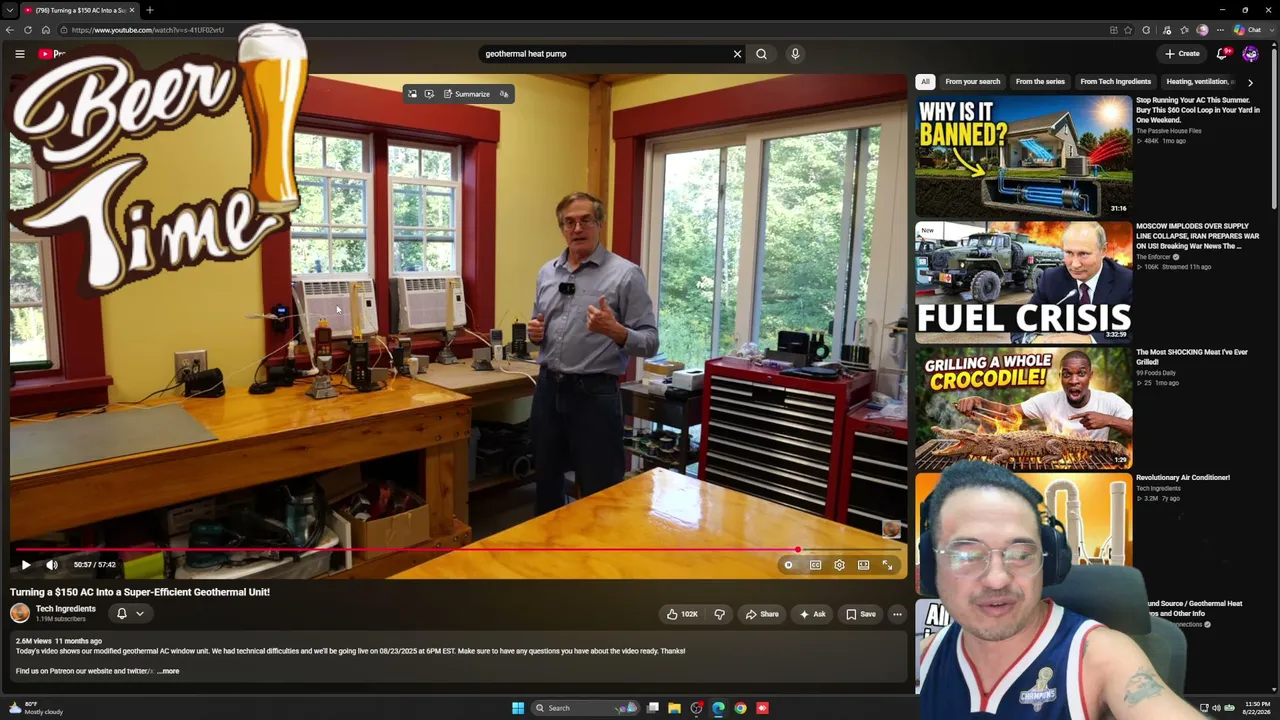Open the subscription notification bell dropdown
This screenshot has height=720, width=1280.
tap(130, 614)
